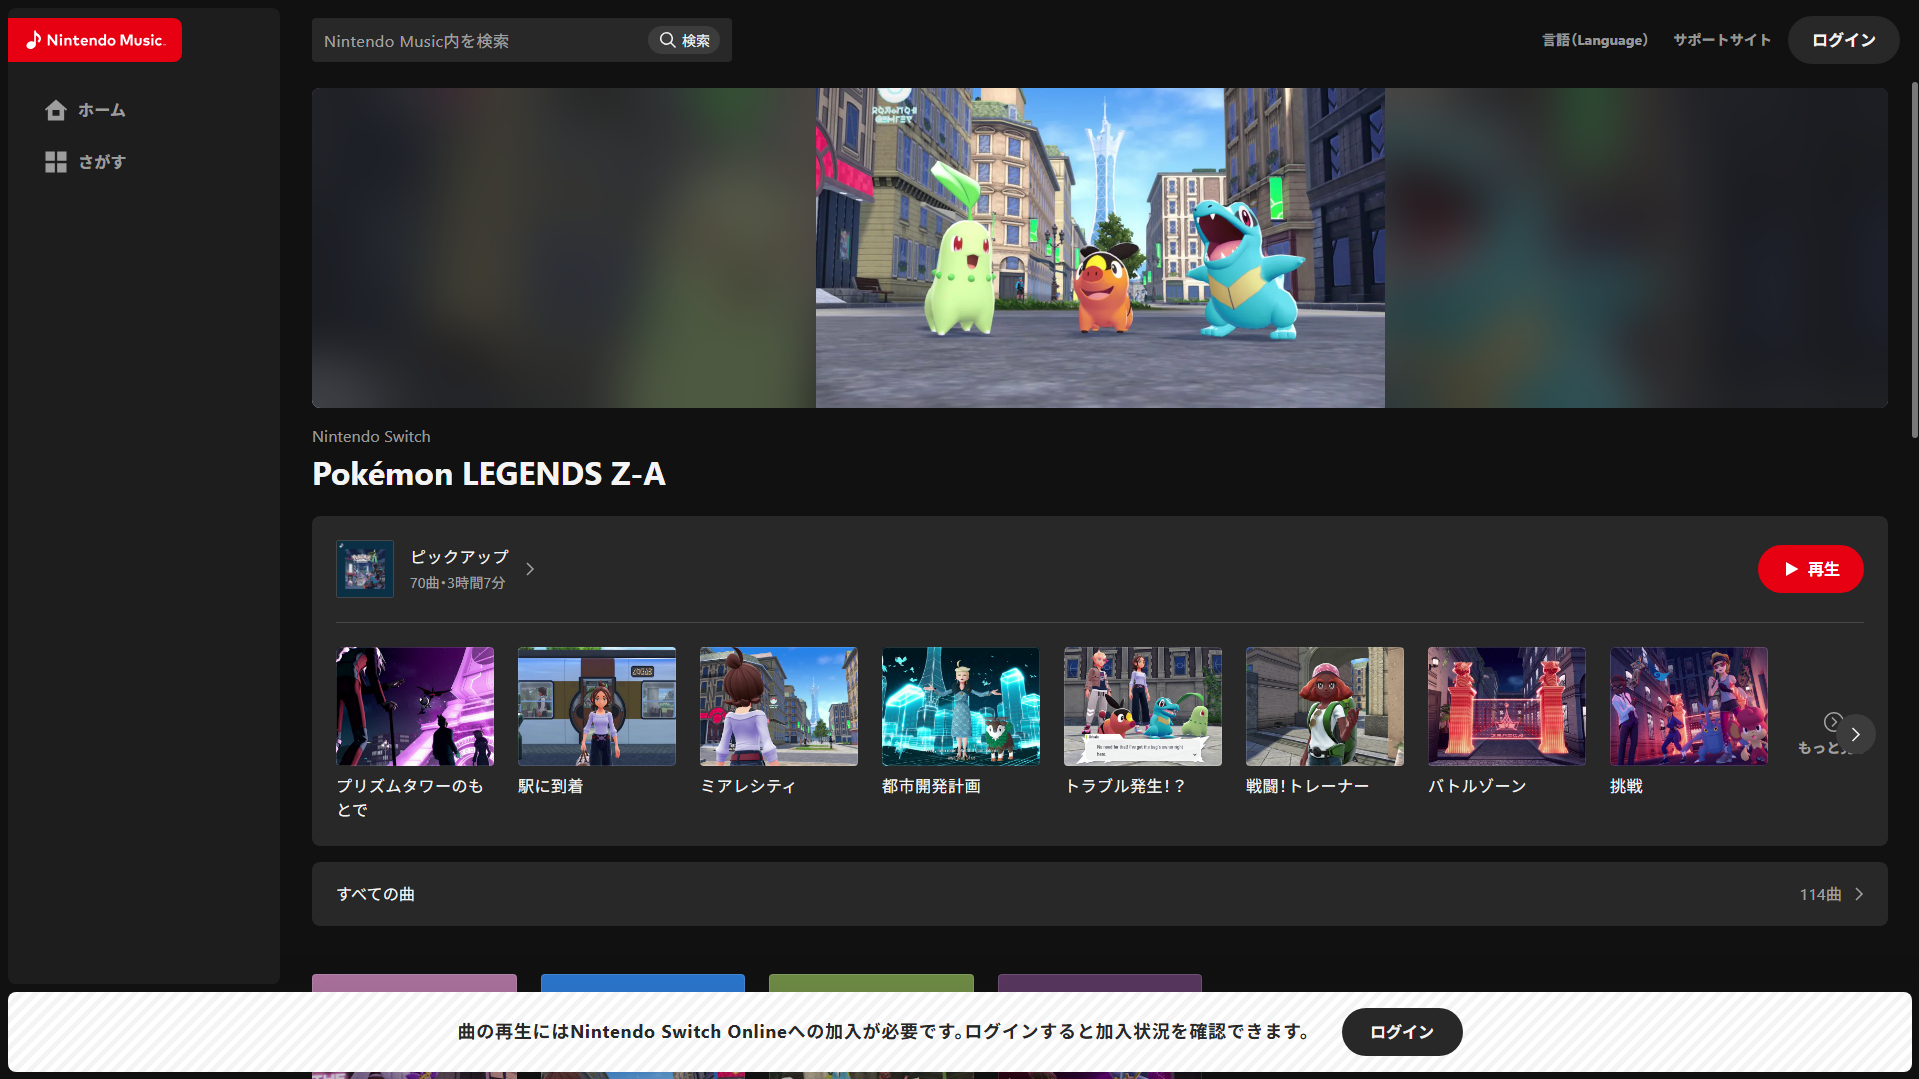Click the ピックアップ playlist cover thumbnail

365,569
